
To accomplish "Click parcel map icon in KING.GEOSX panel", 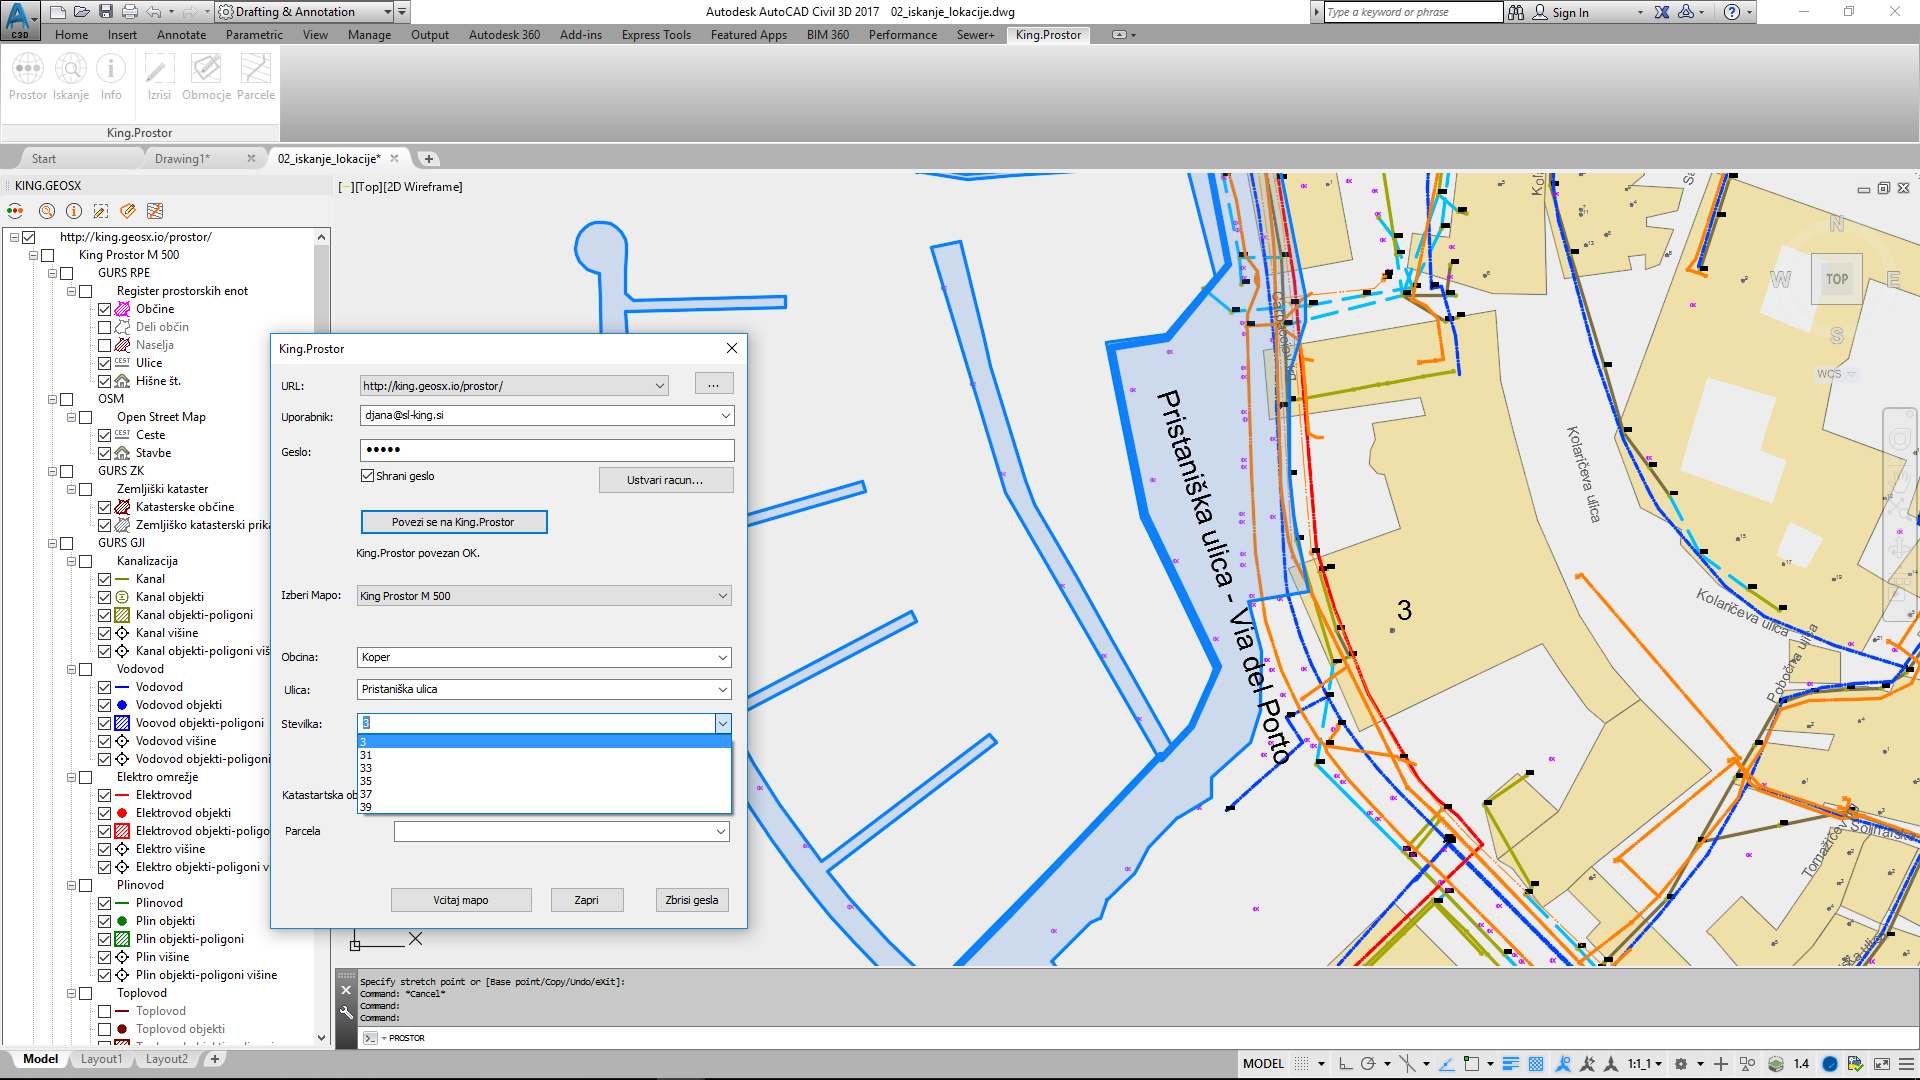I will tap(155, 211).
